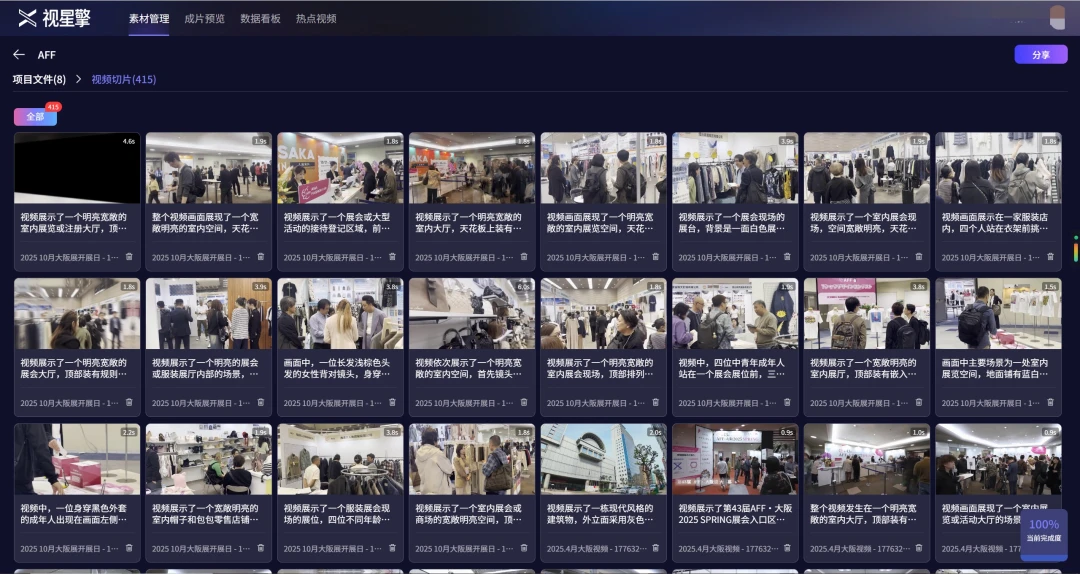Trash the clip '一栋现代风格的建筑物'
This screenshot has width=1080, height=574.
tap(655, 549)
